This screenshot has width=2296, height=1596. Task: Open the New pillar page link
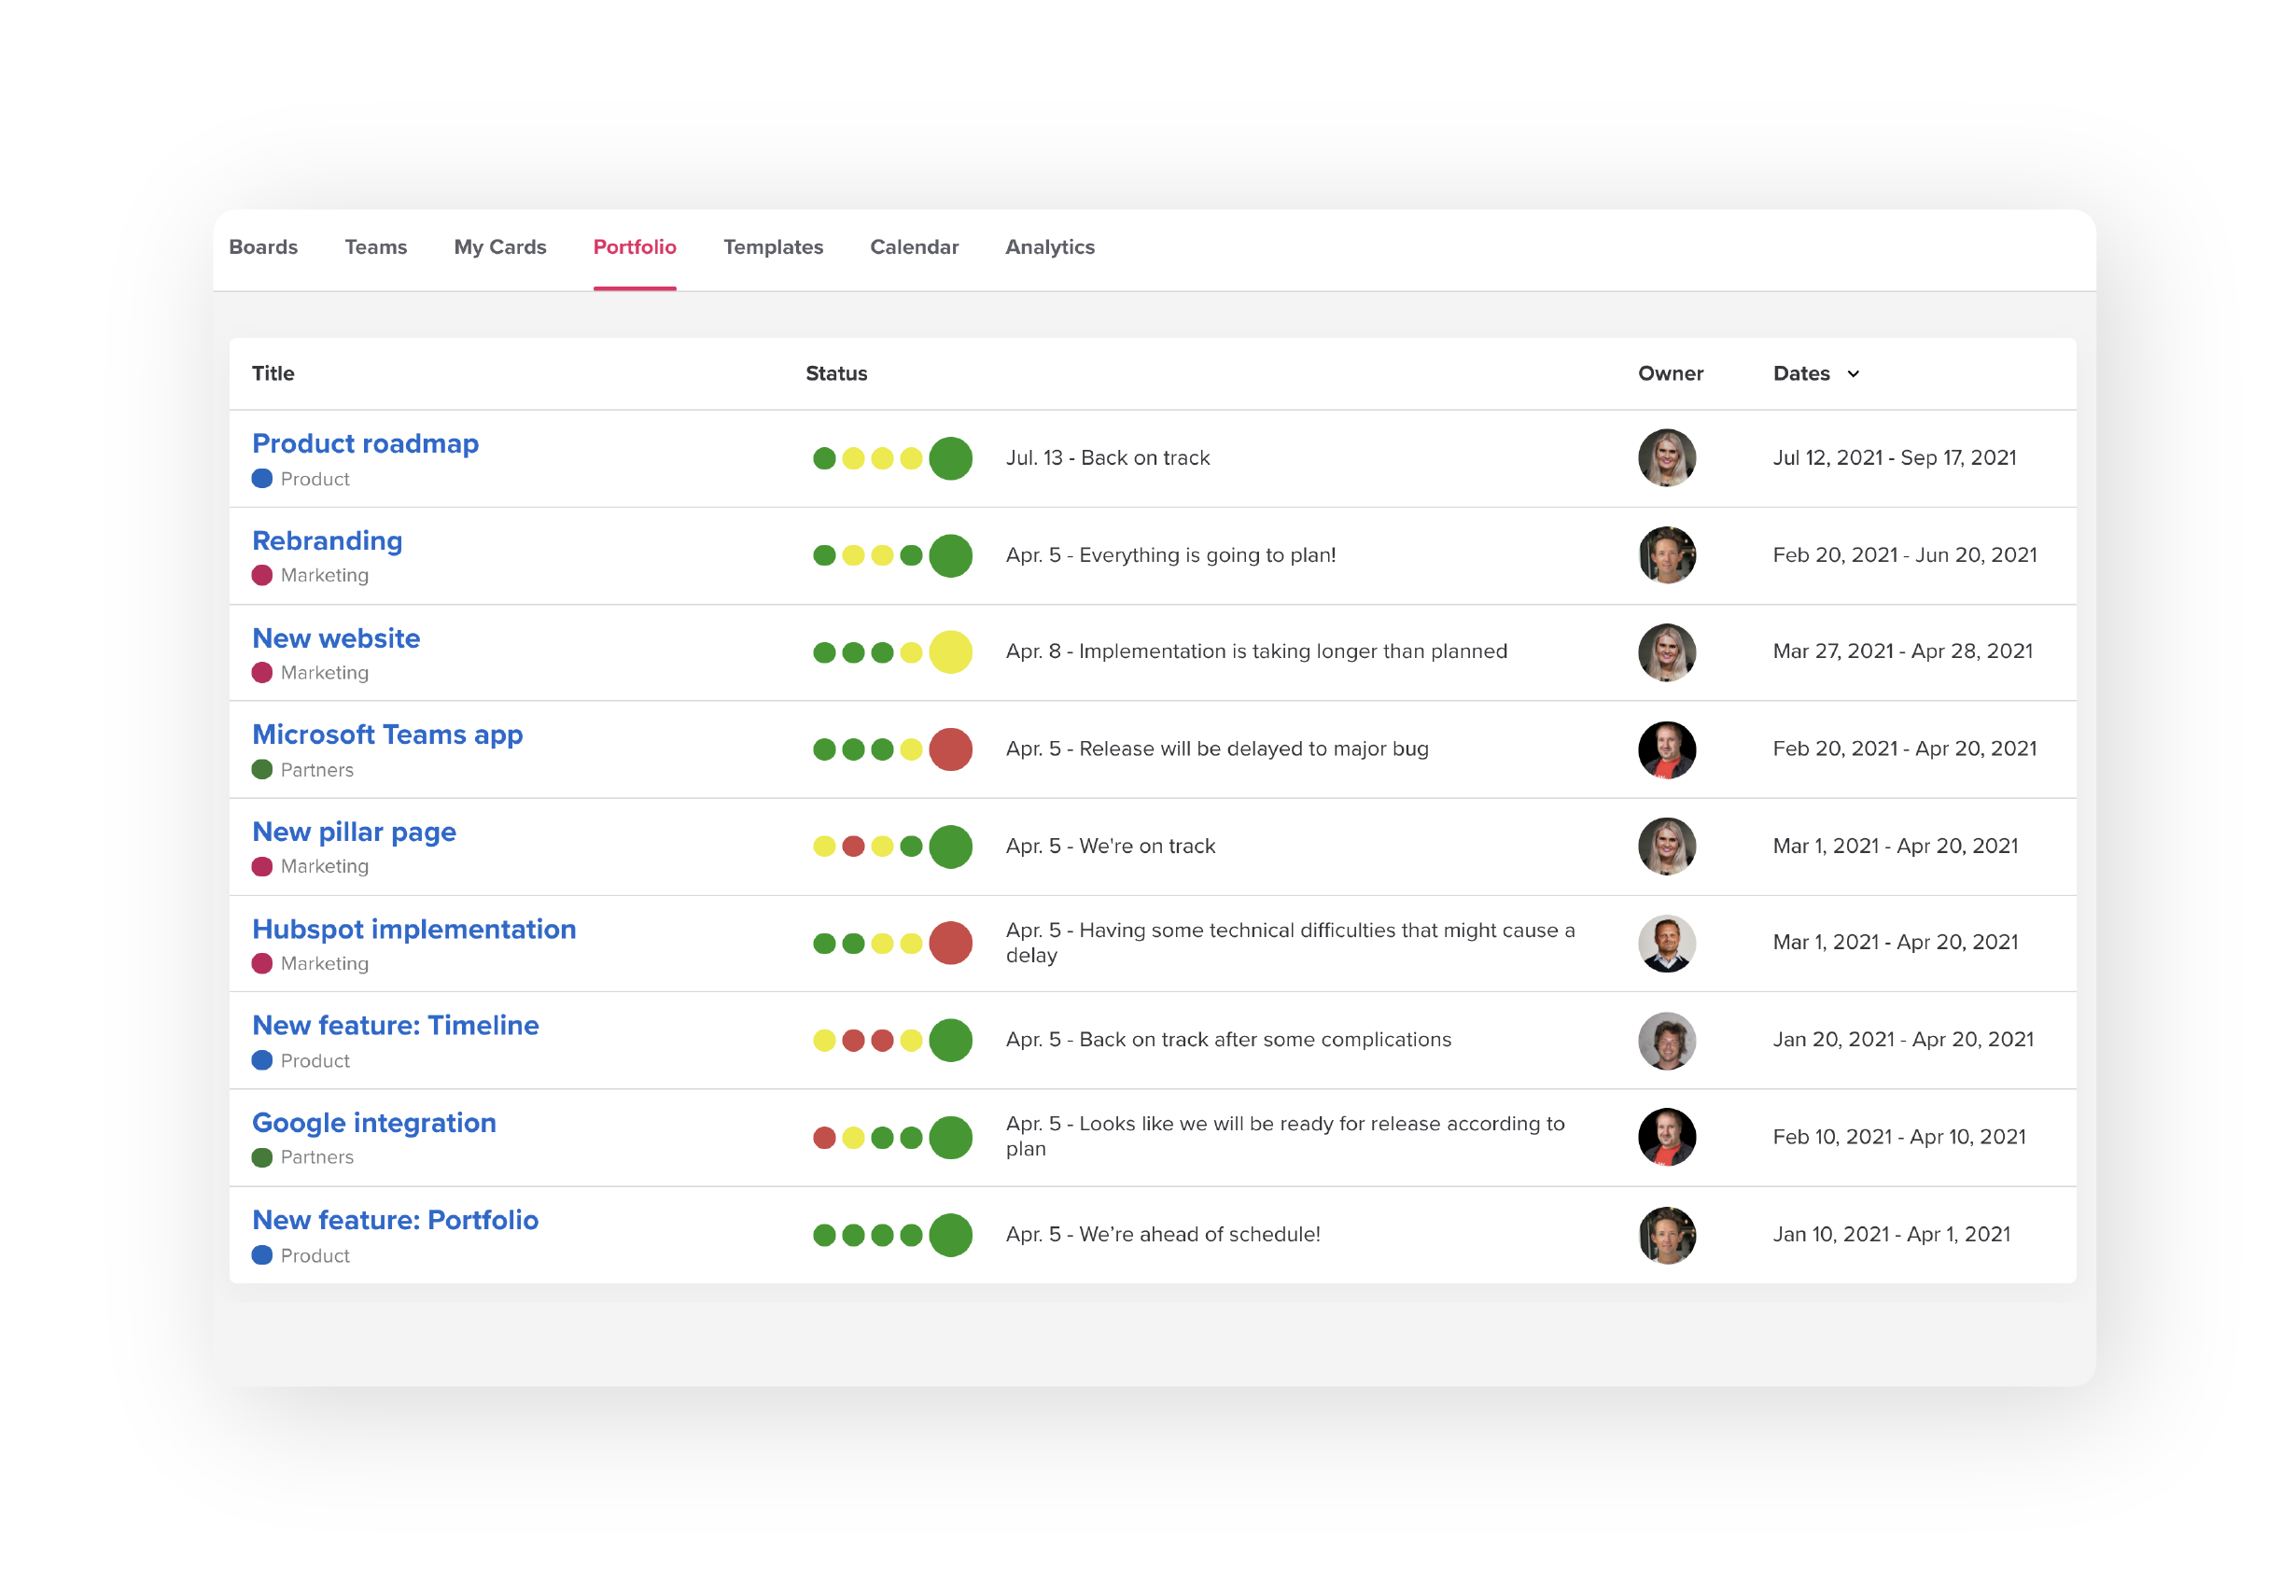click(354, 831)
